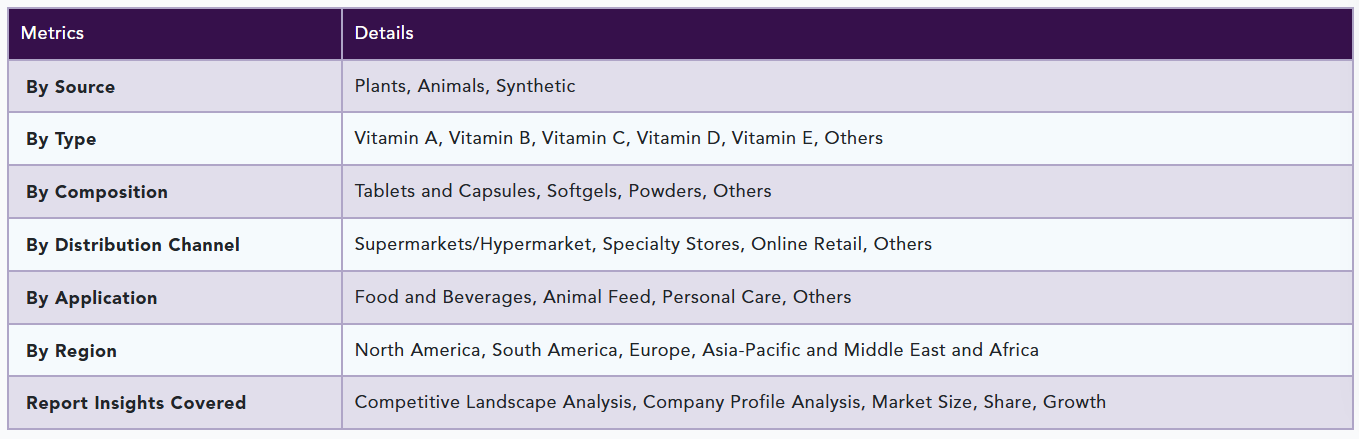Viewport: 1359px width, 439px height.
Task: Click Asia-Pacific in the region row
Action: [751, 350]
